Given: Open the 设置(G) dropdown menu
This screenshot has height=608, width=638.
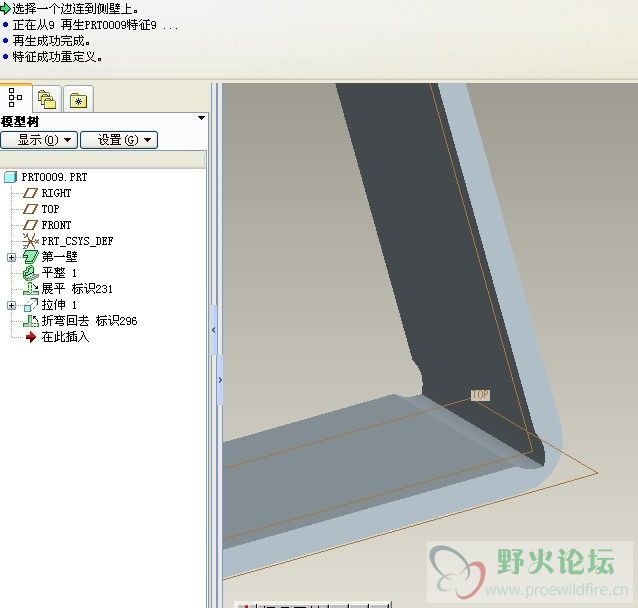Looking at the screenshot, I should point(119,140).
